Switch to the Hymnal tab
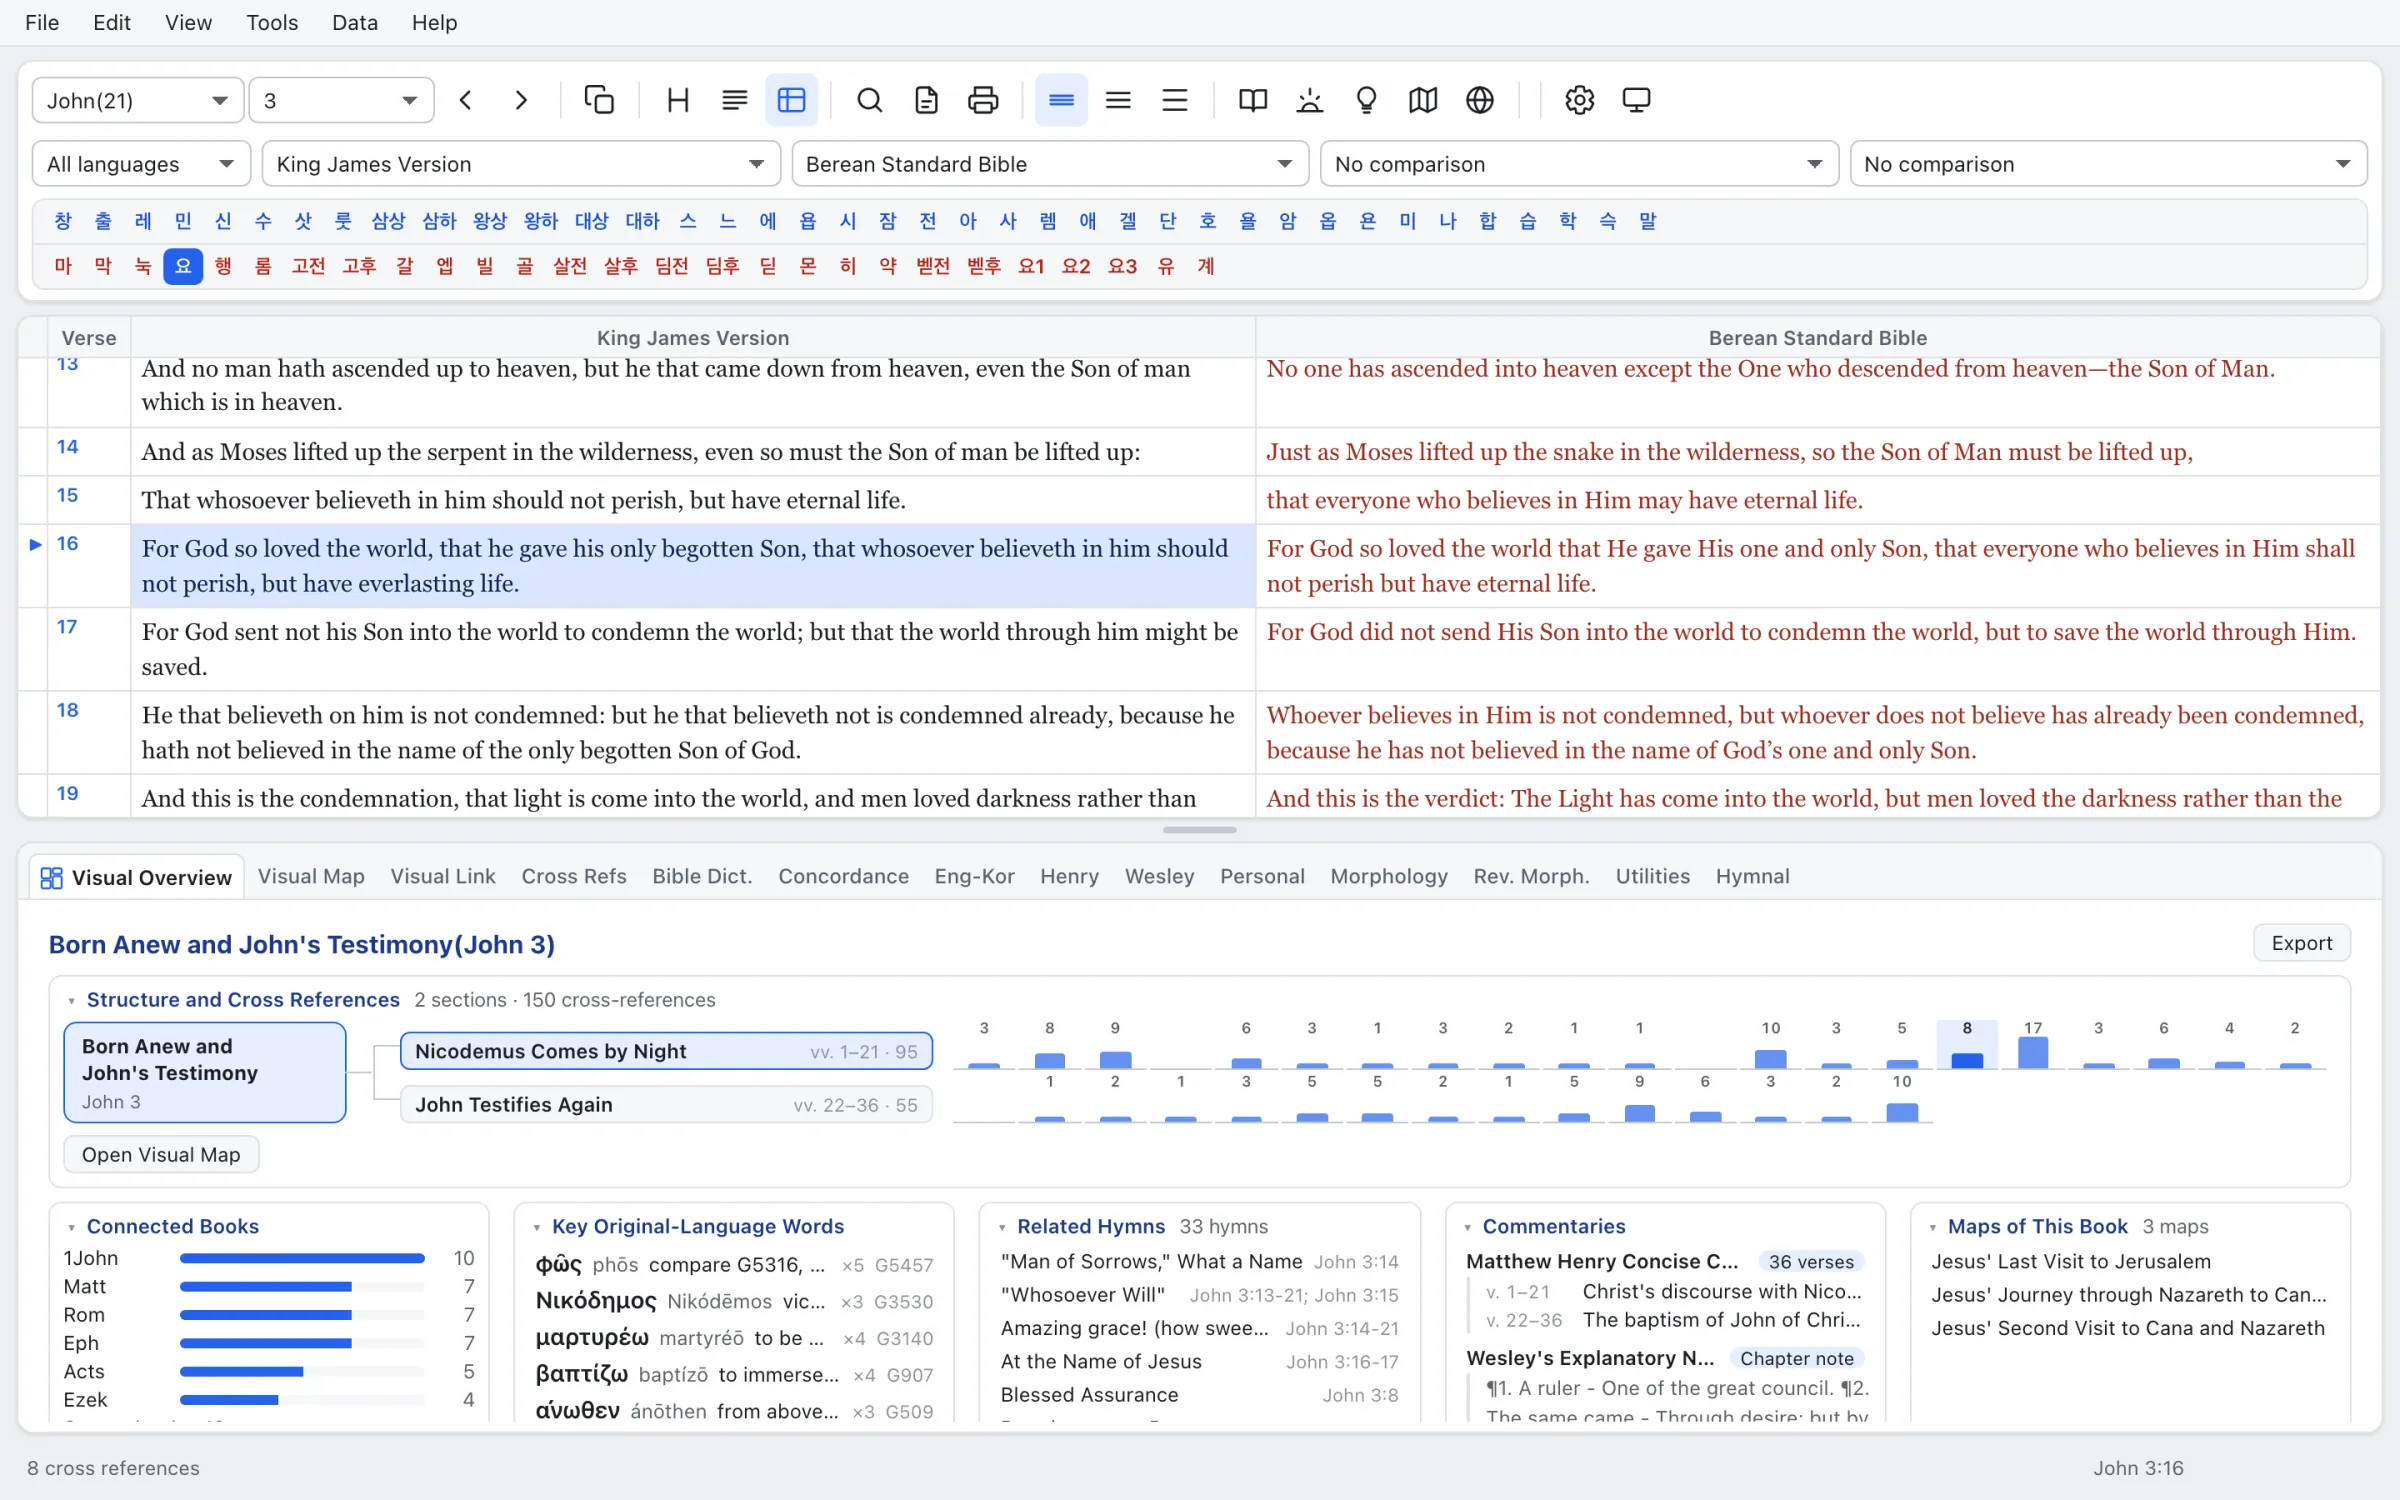The height and width of the screenshot is (1500, 2400). (x=1753, y=876)
